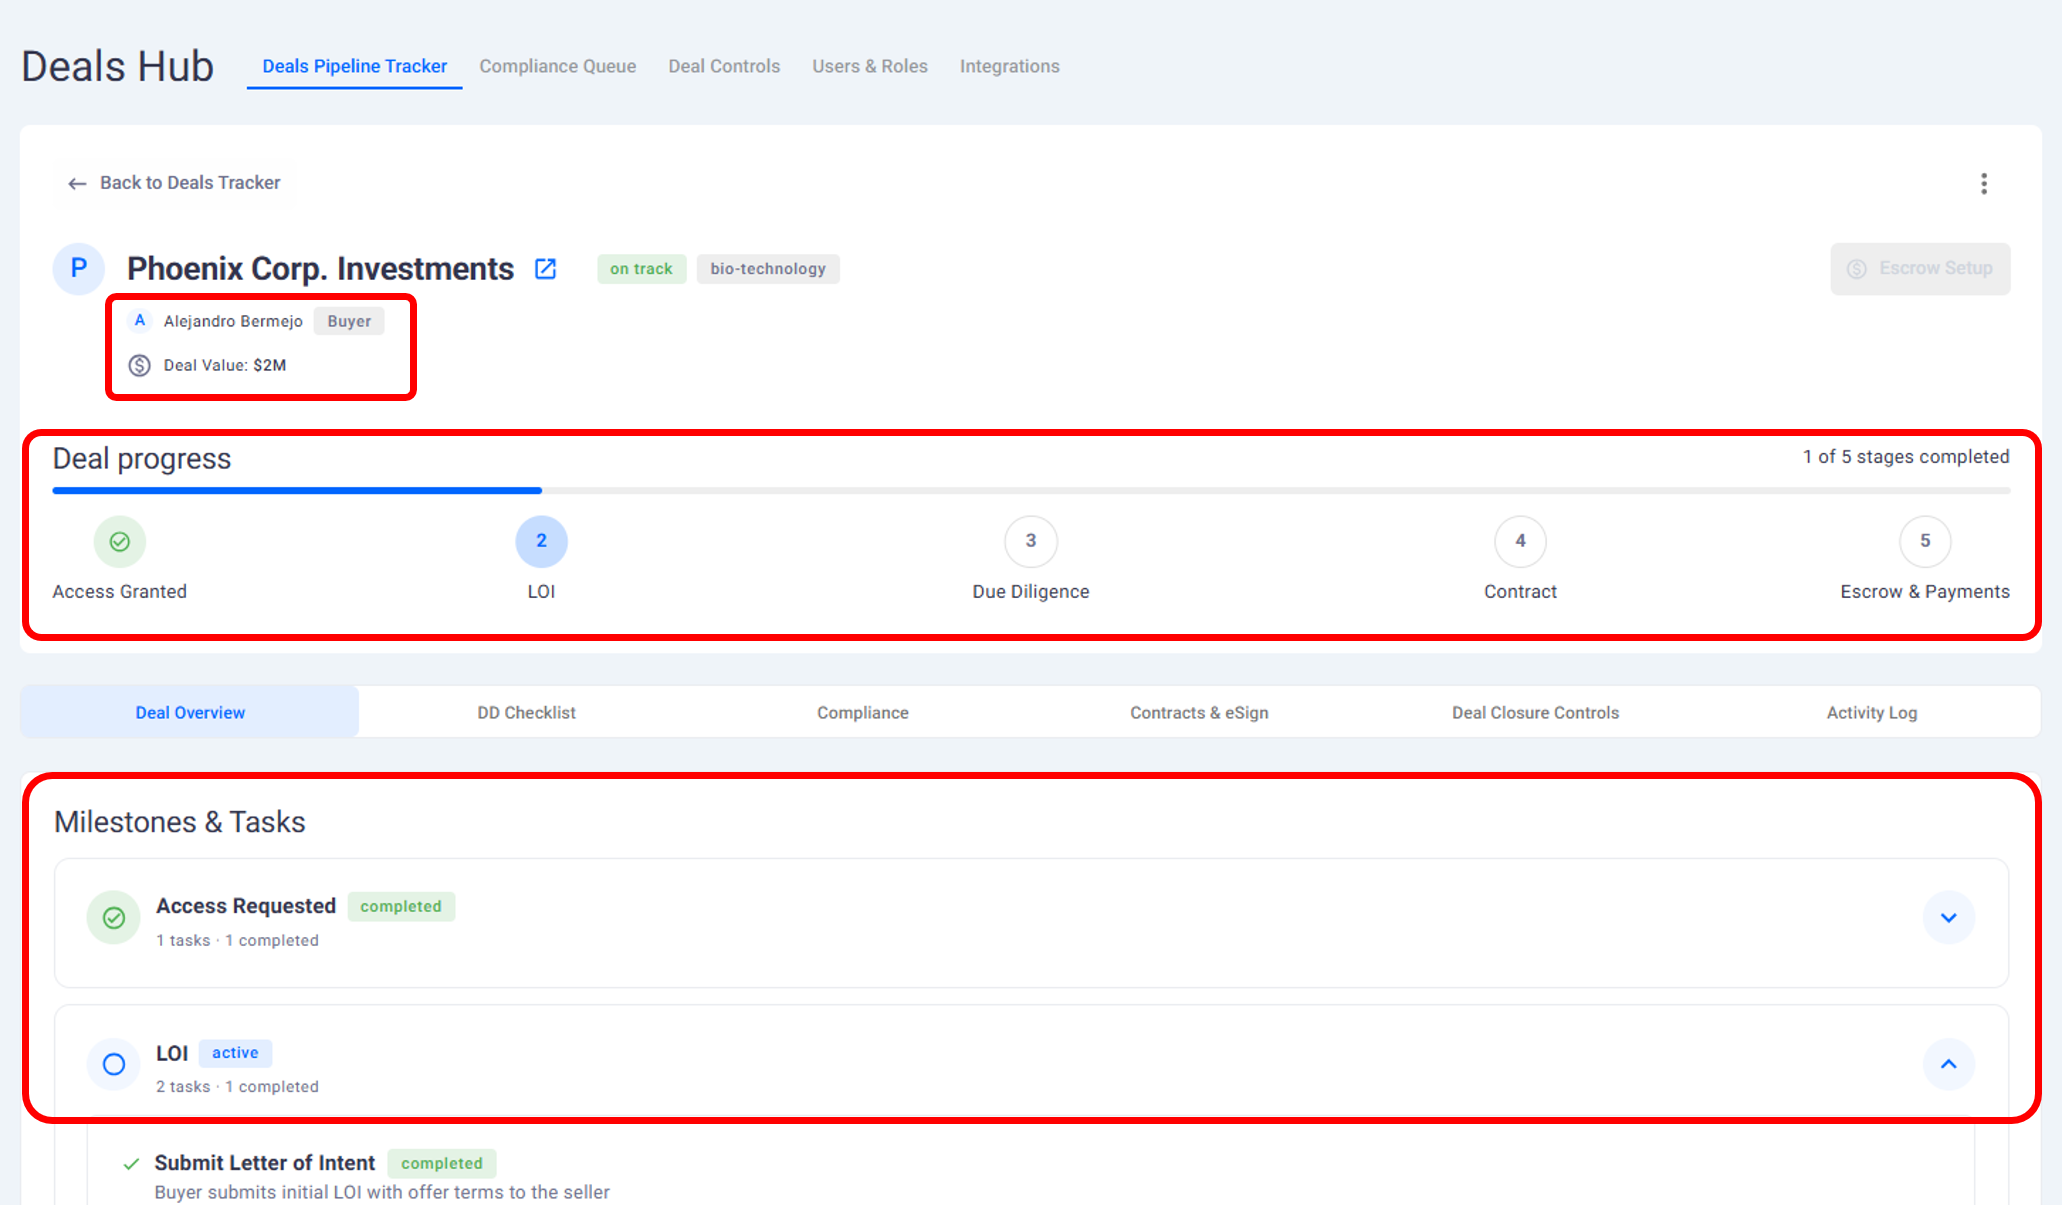Viewport: 2062px width, 1205px height.
Task: Select stage 3 Due Diligence circle
Action: (x=1030, y=541)
